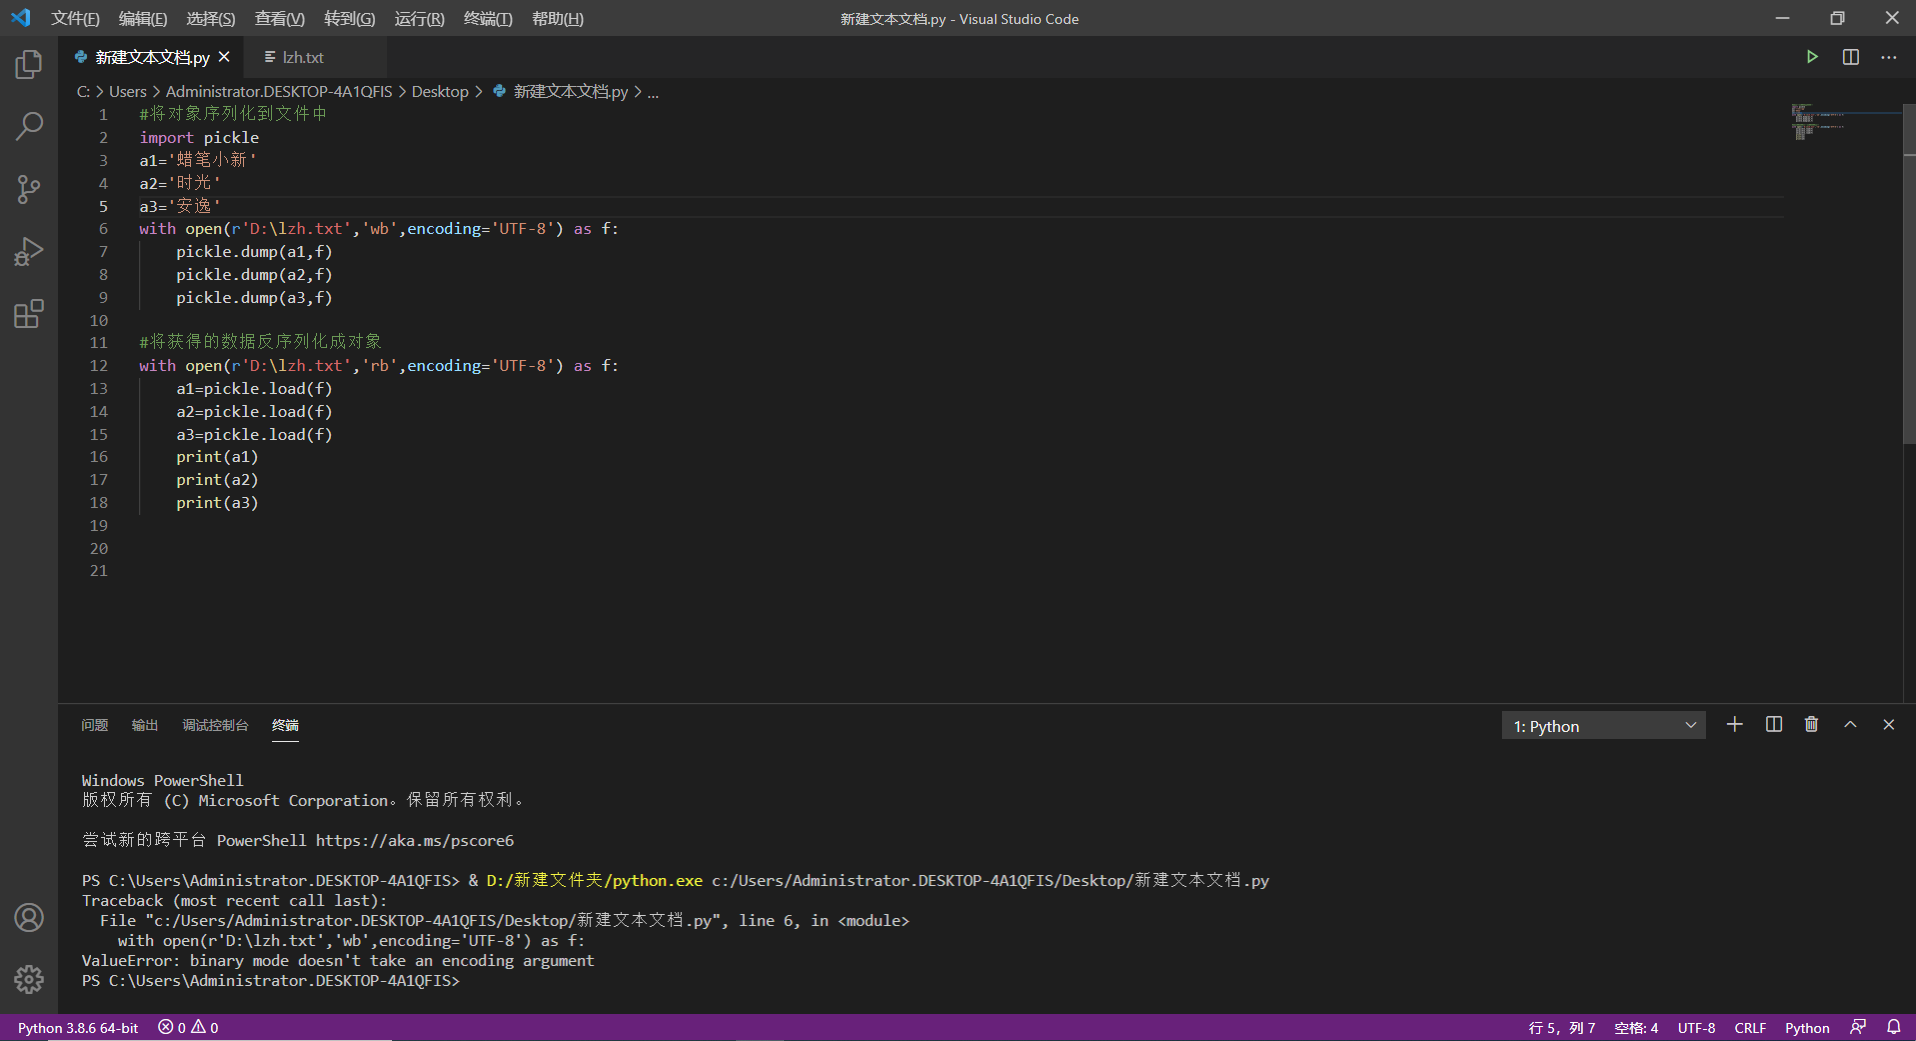Image resolution: width=1916 pixels, height=1041 pixels.
Task: Switch to 问题 panel tab
Action: [94, 725]
